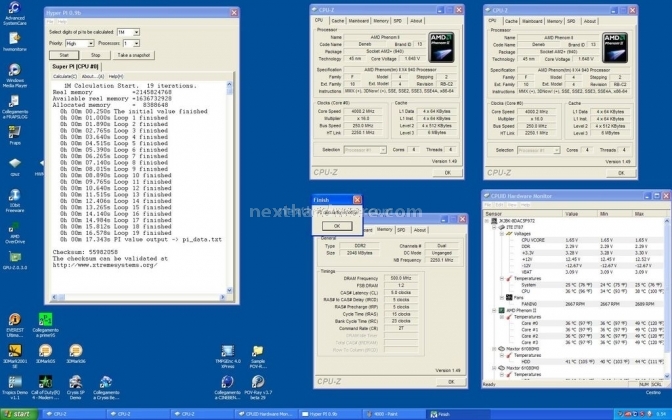
Task: Click the Value column header
Action: click(x=580, y=213)
